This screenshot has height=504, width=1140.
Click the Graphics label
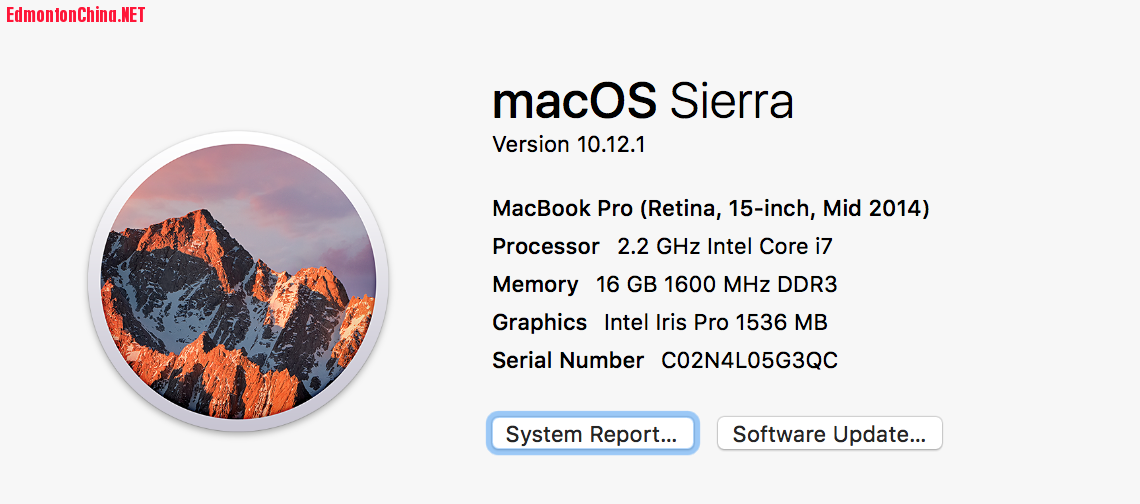(x=539, y=322)
